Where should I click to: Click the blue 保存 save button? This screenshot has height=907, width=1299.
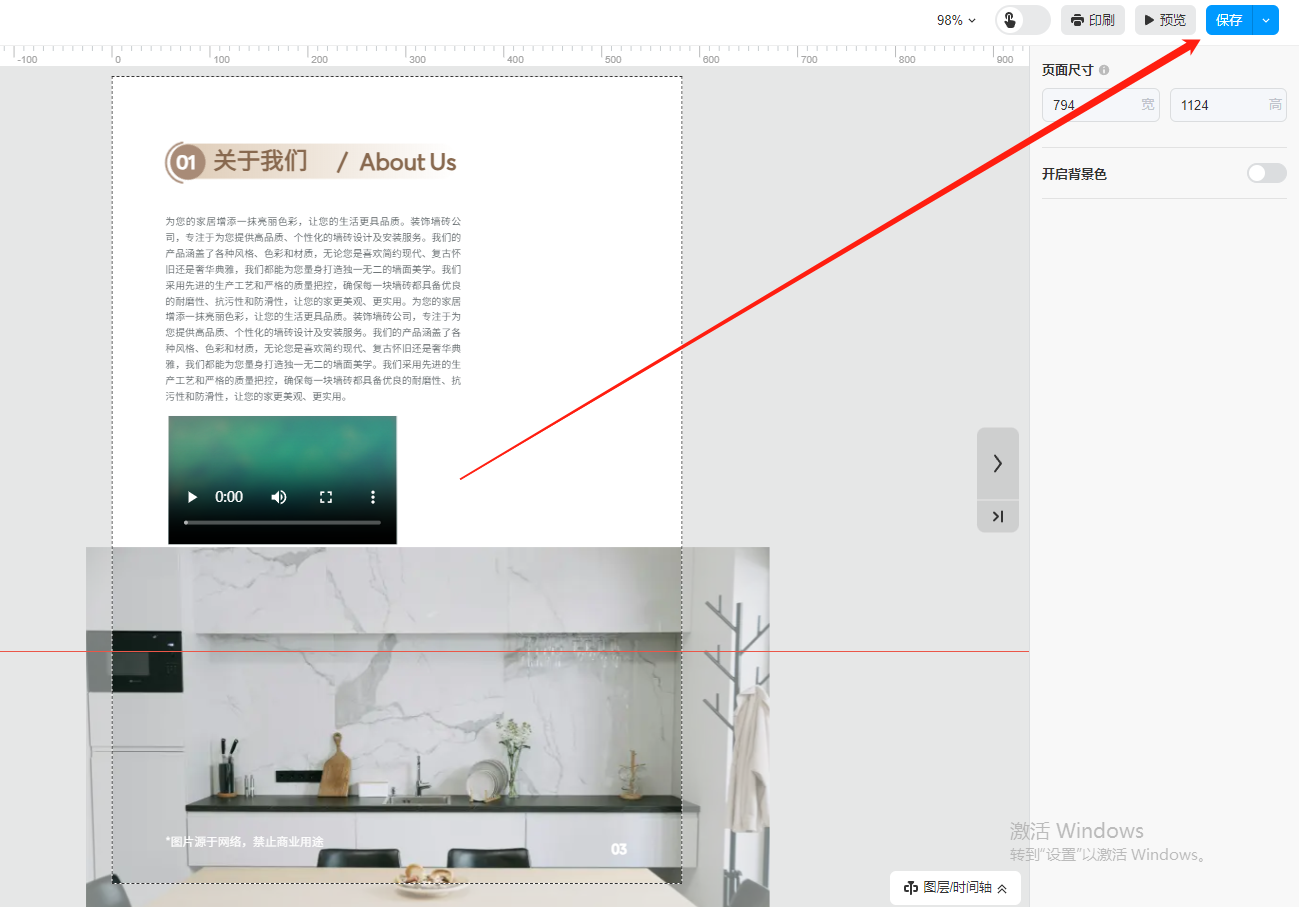[x=1229, y=20]
